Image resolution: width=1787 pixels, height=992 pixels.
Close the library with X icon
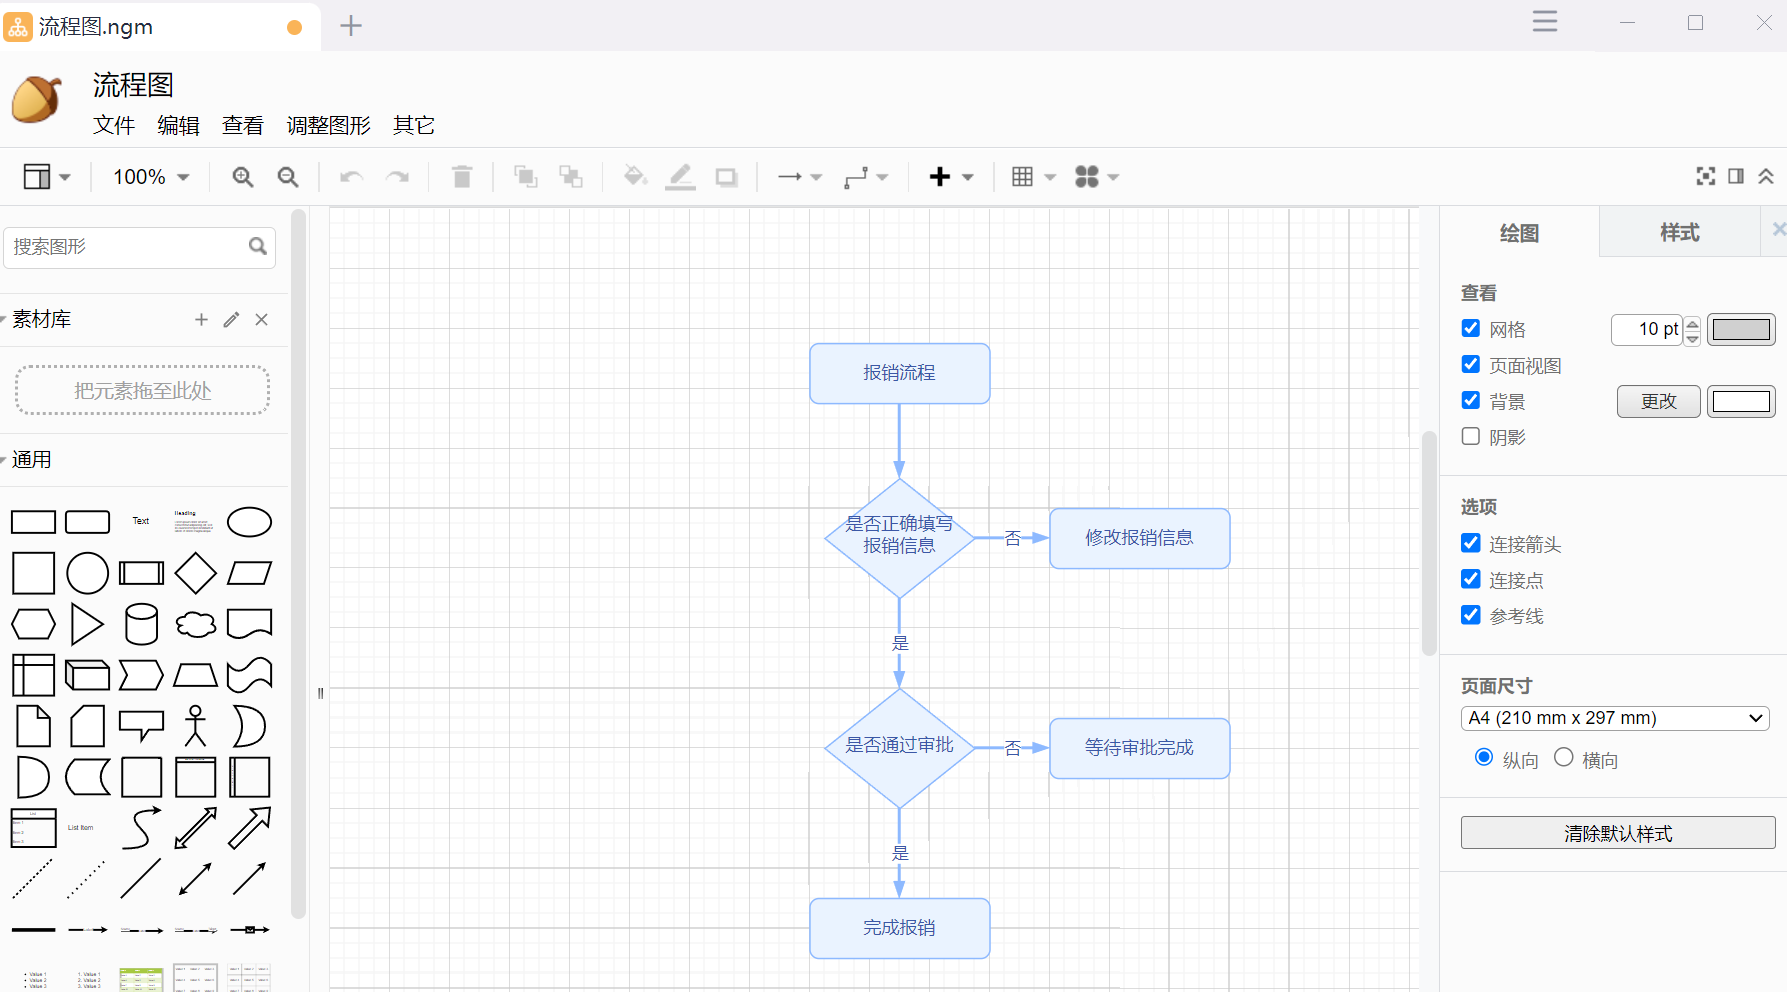pyautogui.click(x=261, y=319)
